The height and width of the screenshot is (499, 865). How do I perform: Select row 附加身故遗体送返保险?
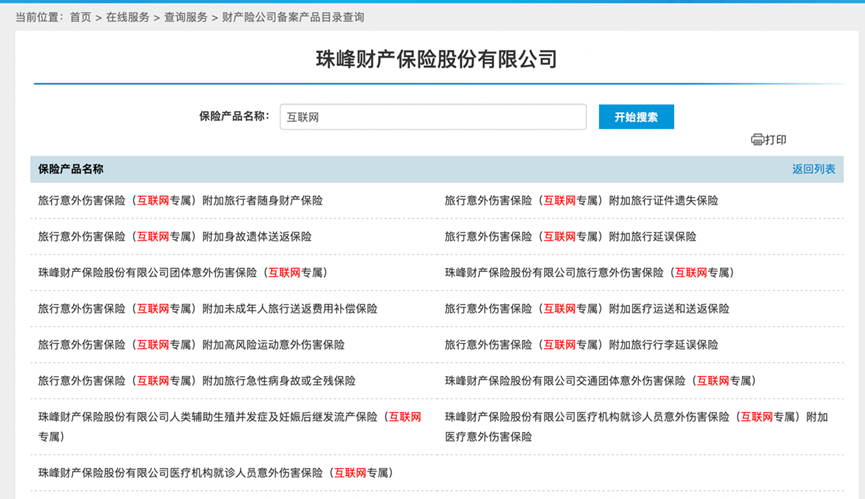175,237
